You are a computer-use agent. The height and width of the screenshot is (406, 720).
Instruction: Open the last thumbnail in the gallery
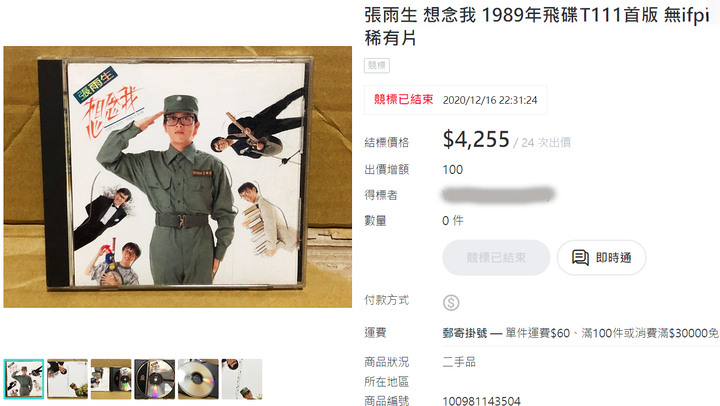point(242,378)
